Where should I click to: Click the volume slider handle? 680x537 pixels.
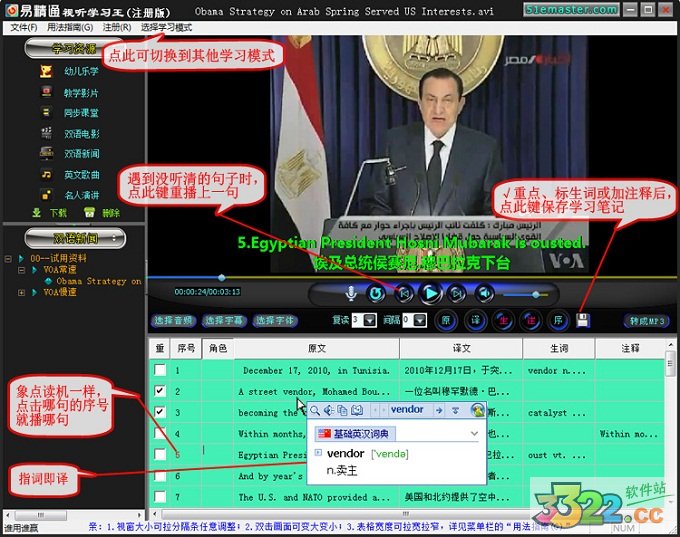[x=536, y=295]
